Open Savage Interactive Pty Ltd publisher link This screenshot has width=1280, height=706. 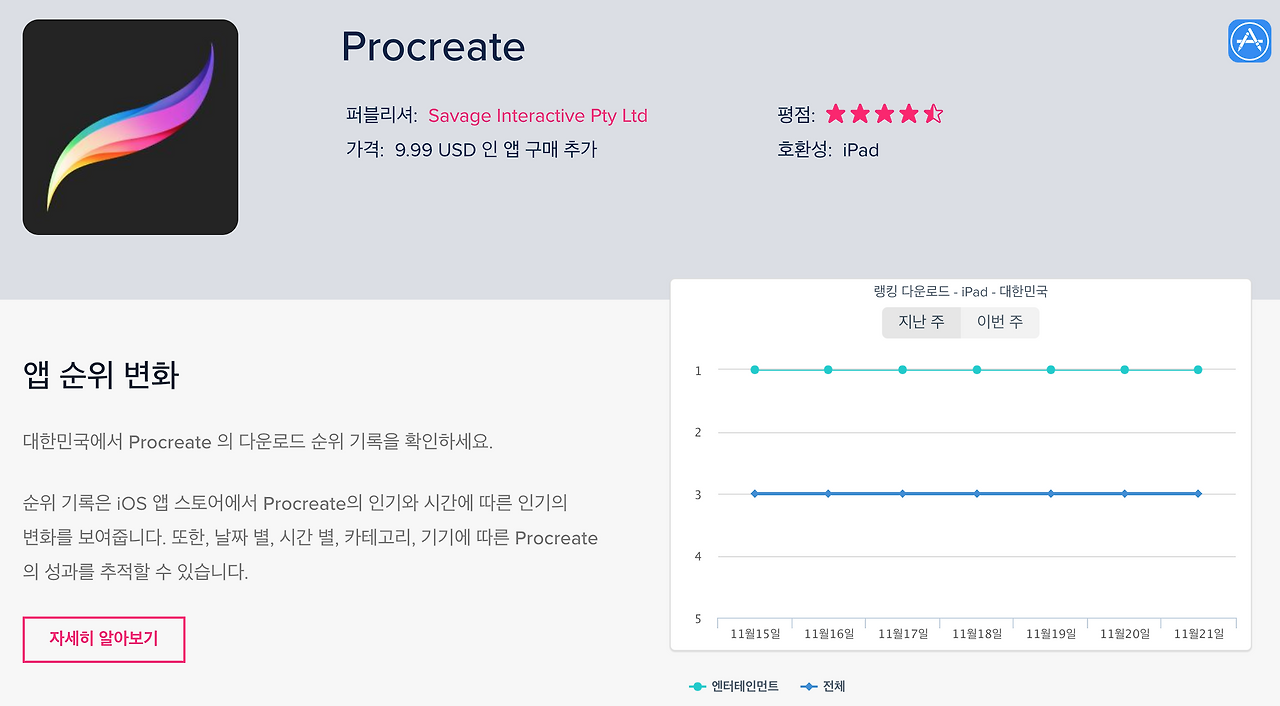pyautogui.click(x=537, y=115)
